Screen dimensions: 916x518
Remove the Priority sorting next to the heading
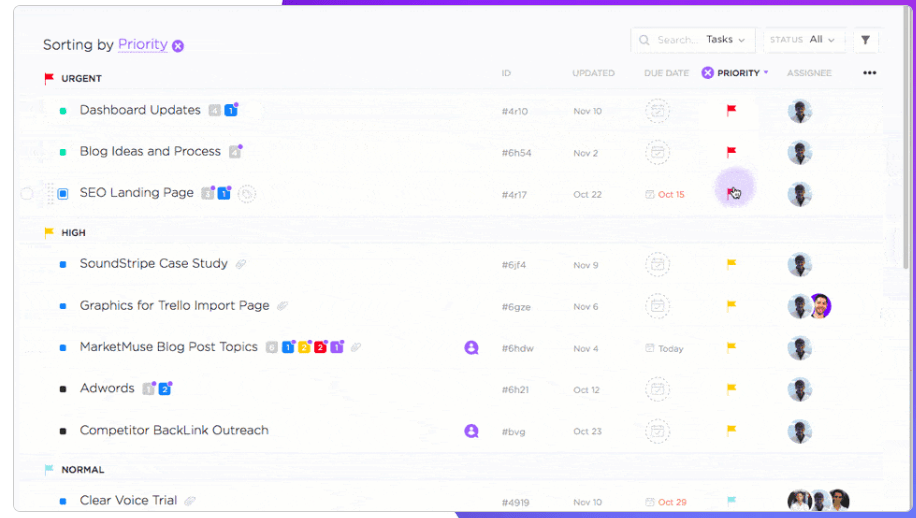tap(178, 46)
